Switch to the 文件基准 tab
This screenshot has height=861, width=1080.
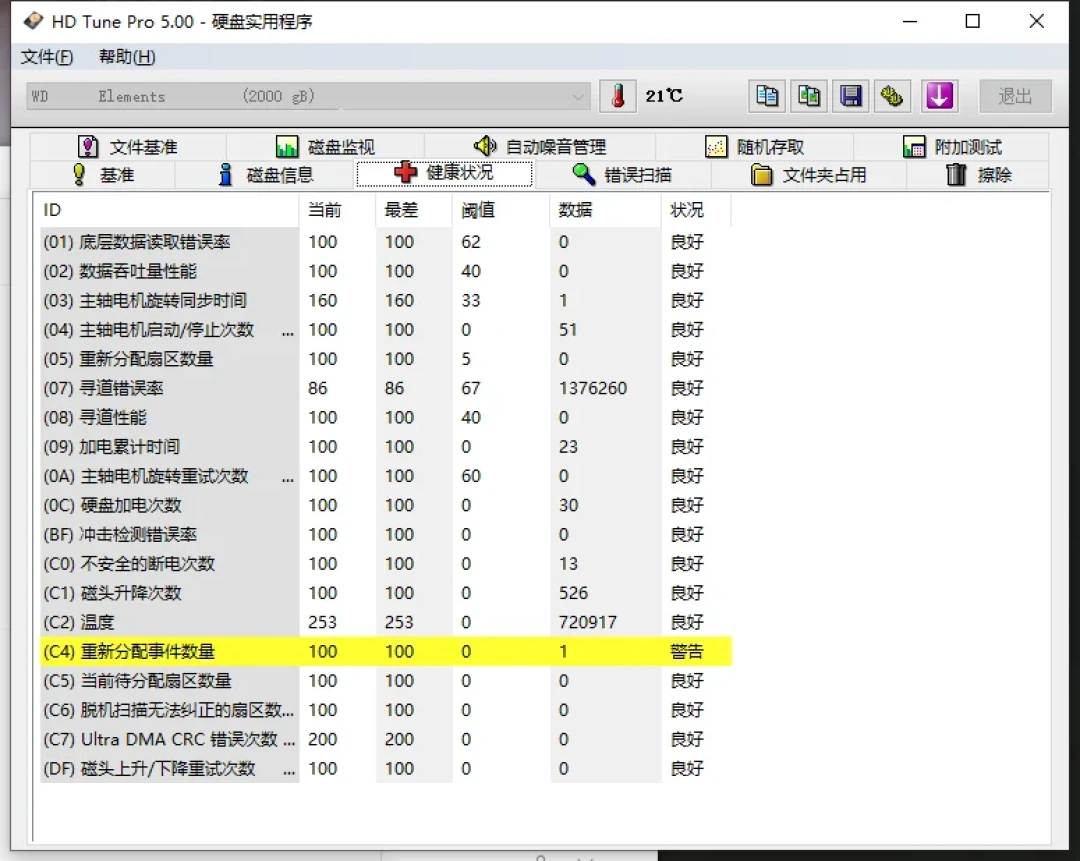127,147
